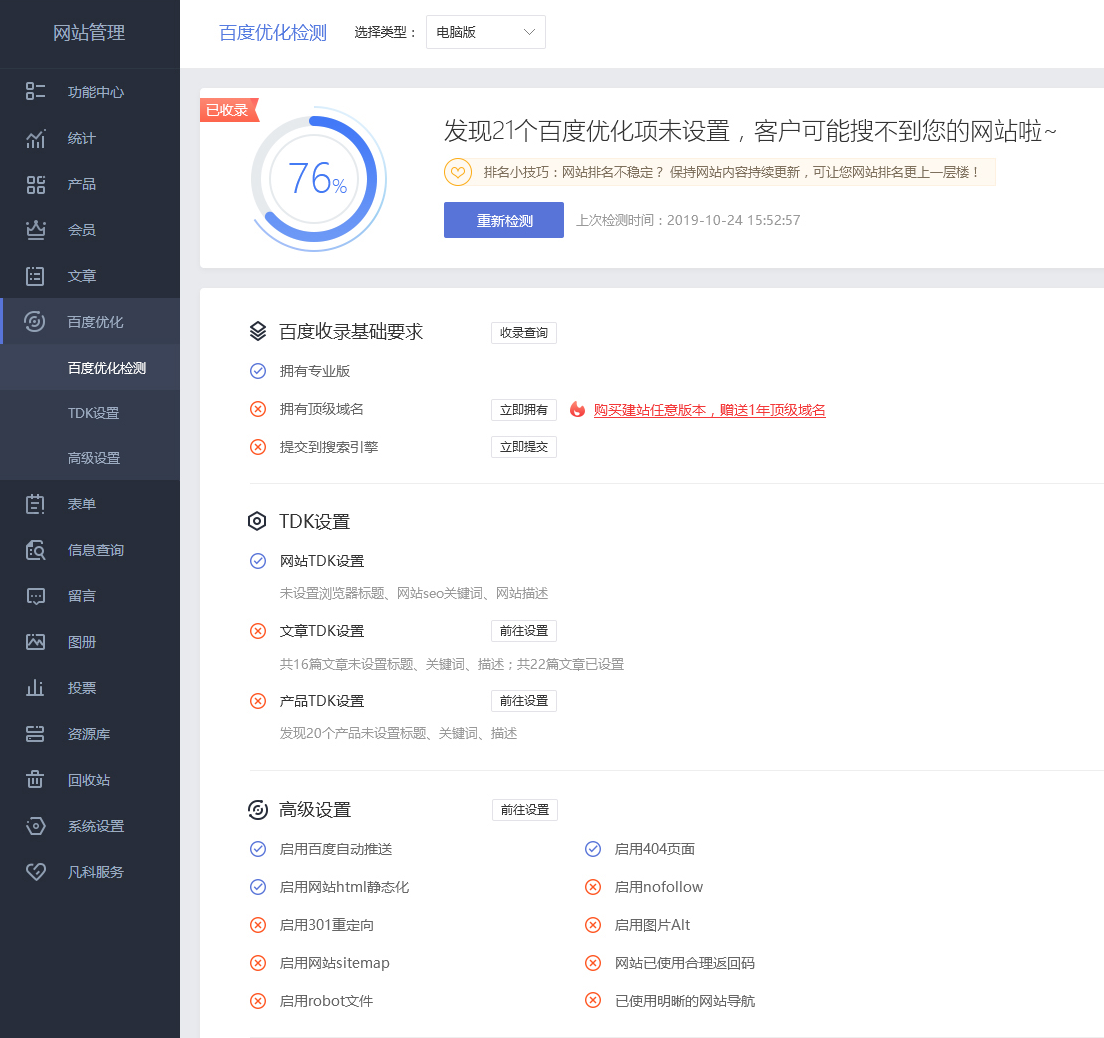
Task: Click the 百度优化 target icon
Action: [34, 322]
